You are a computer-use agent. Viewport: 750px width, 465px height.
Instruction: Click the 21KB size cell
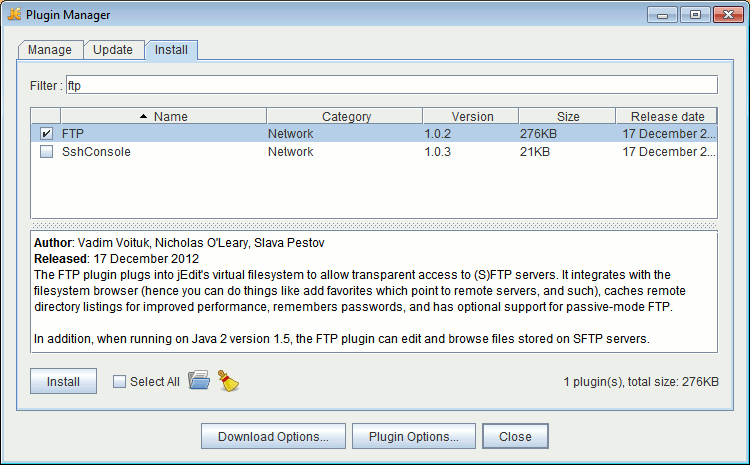point(535,152)
